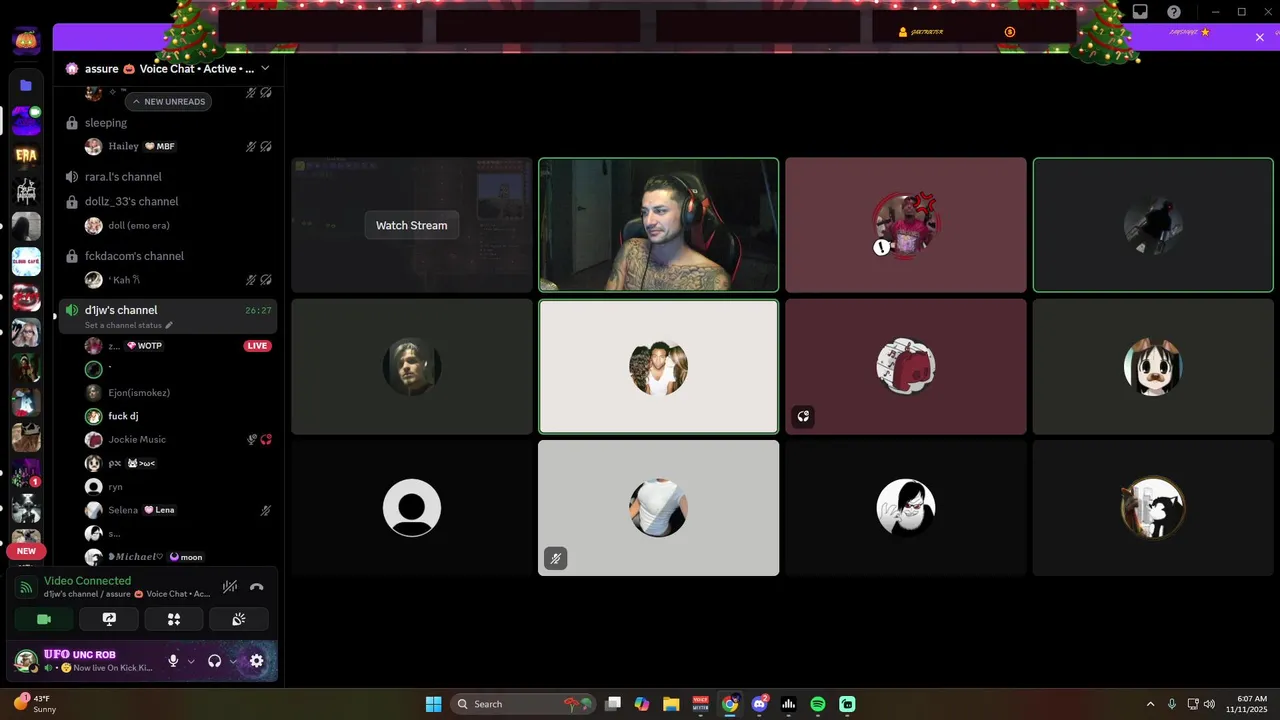
Task: Open Discord from the taskbar
Action: (759, 704)
